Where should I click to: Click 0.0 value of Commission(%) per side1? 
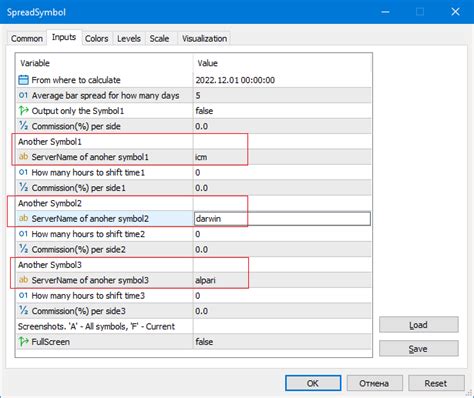coord(202,188)
